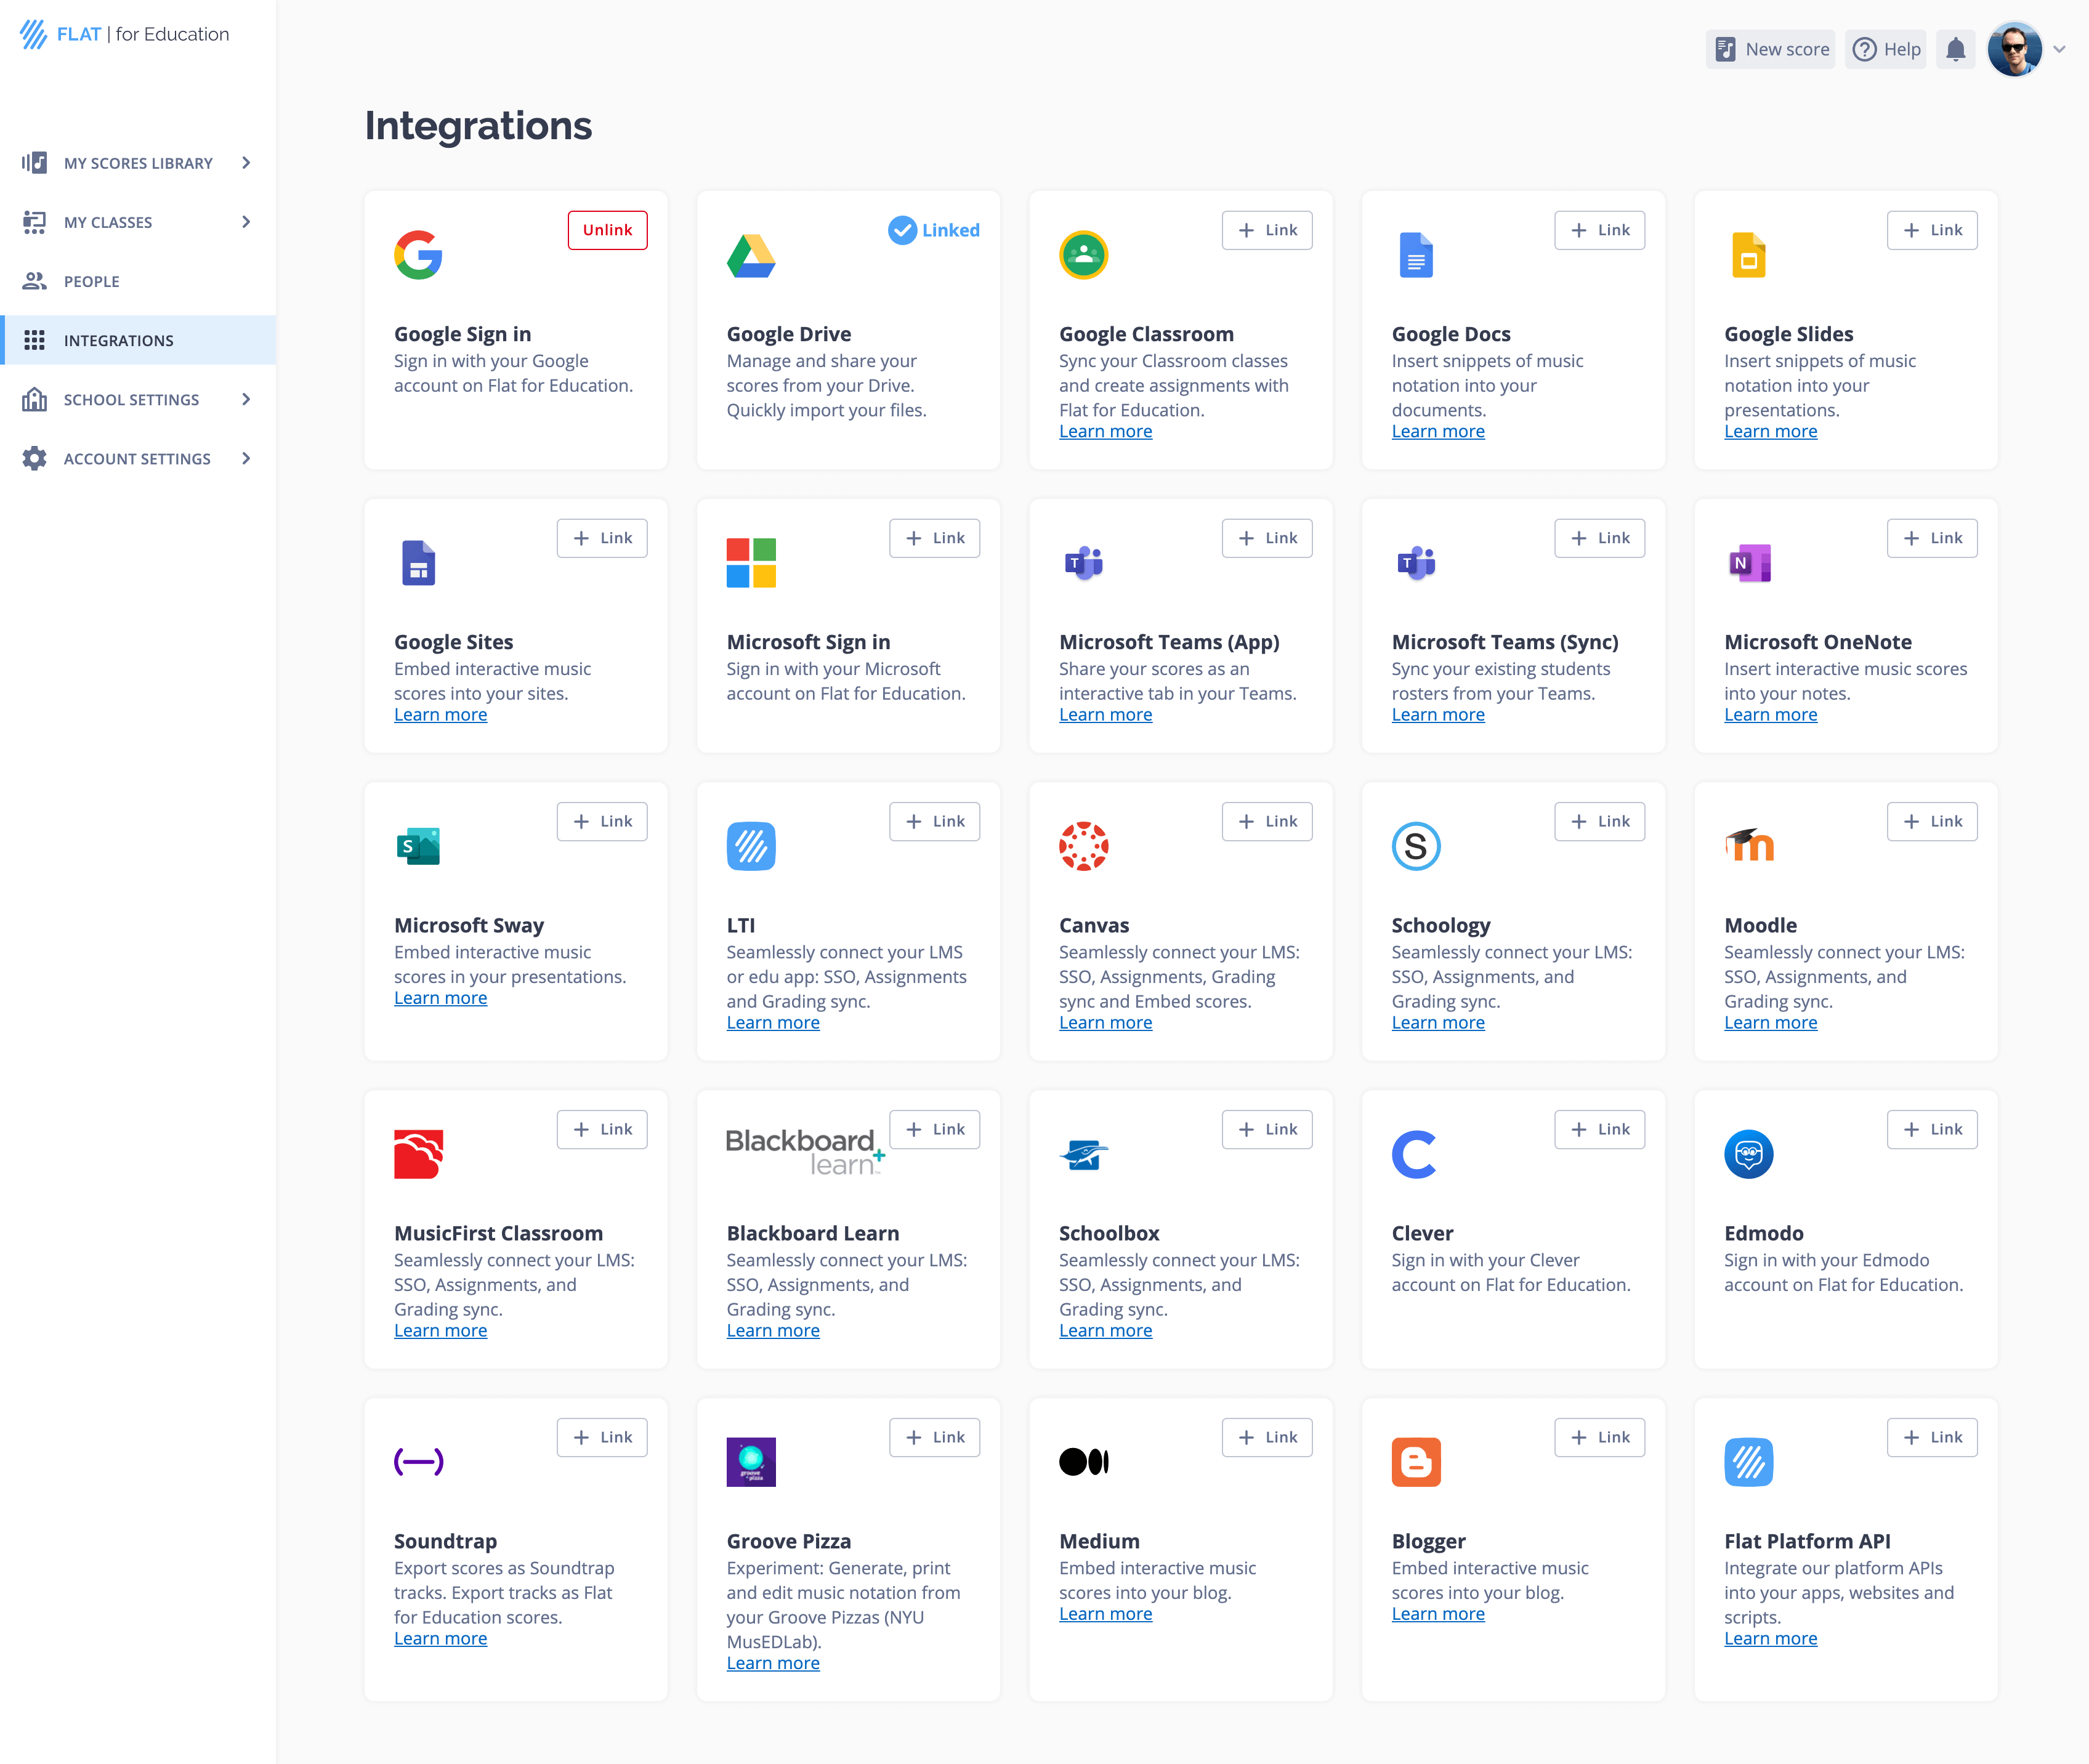Viewport: 2089px width, 1764px height.
Task: Link Google Classroom integration
Action: tap(1267, 230)
